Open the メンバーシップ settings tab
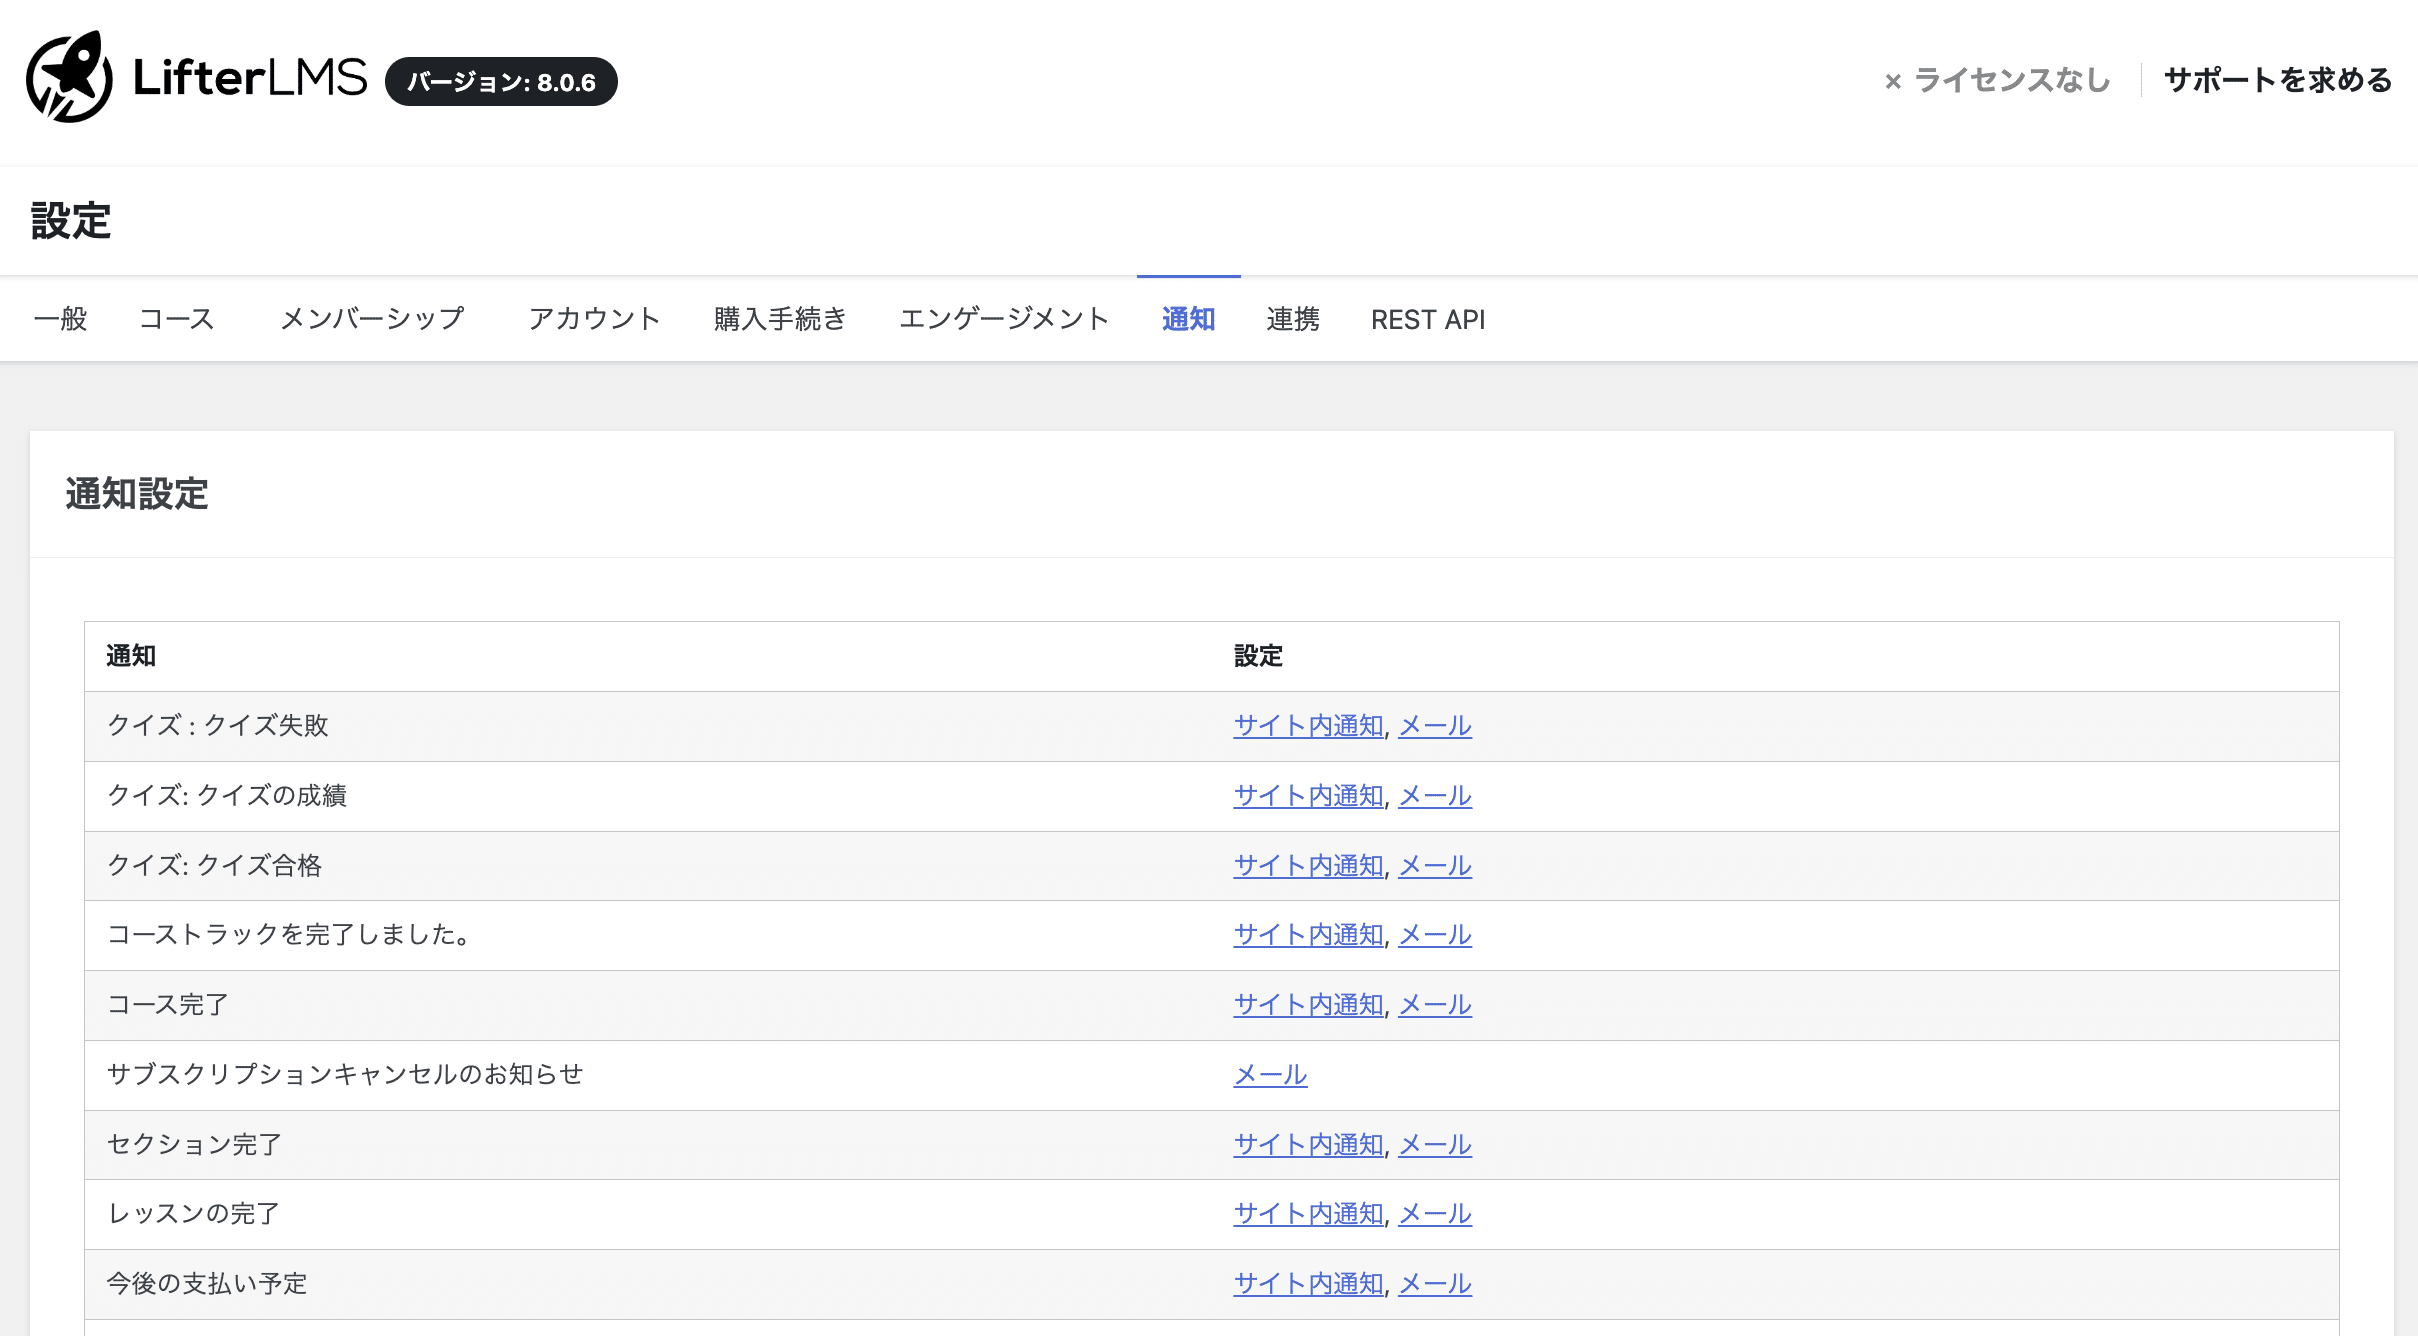The height and width of the screenshot is (1336, 2418). (x=372, y=319)
